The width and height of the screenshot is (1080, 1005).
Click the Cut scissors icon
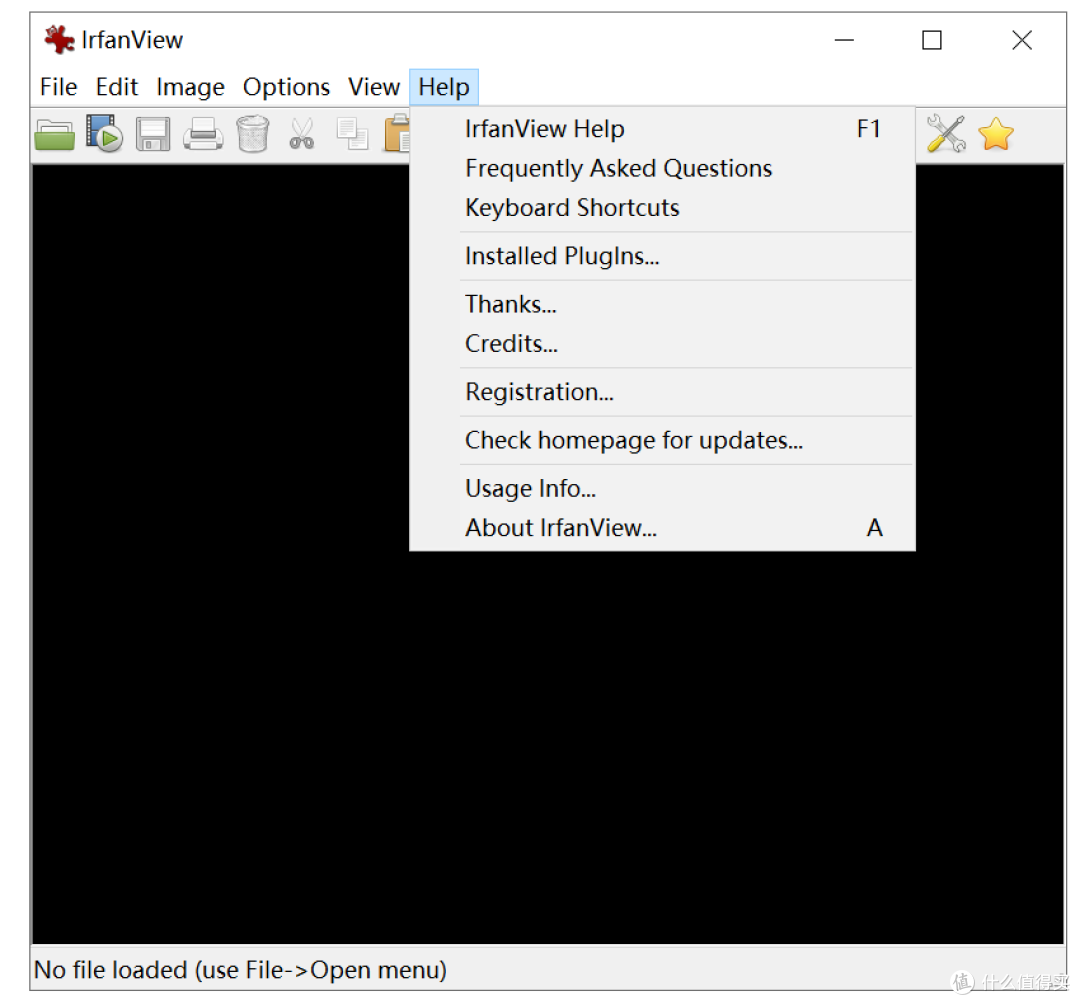point(302,134)
